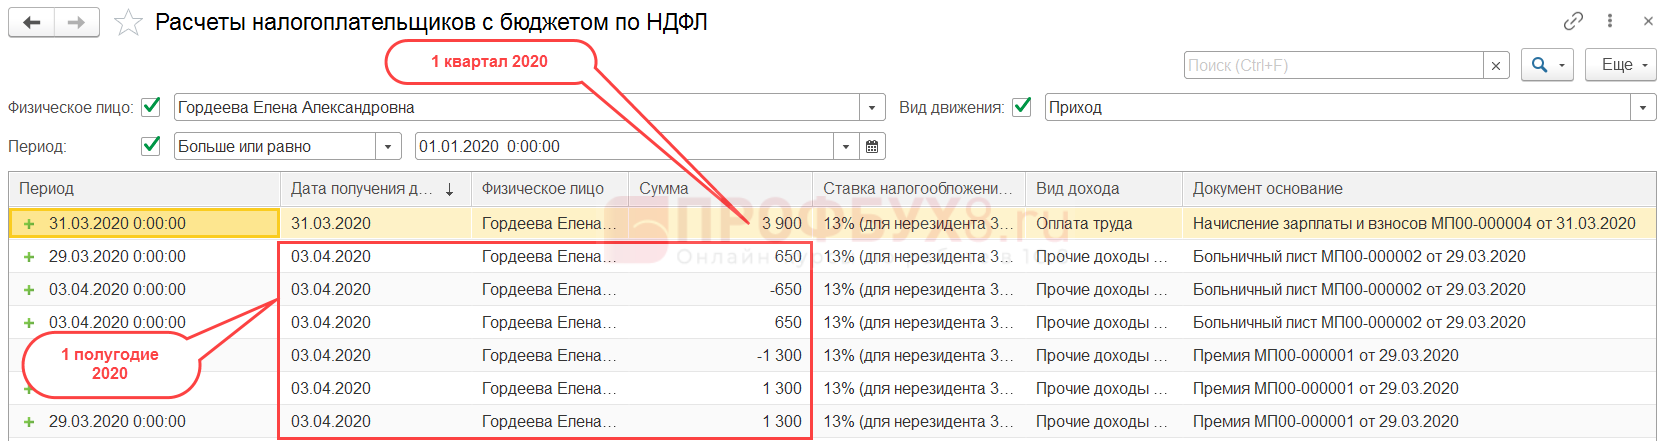Expand the Физическое лицо dropdown list
The image size is (1662, 441).
pos(873,107)
